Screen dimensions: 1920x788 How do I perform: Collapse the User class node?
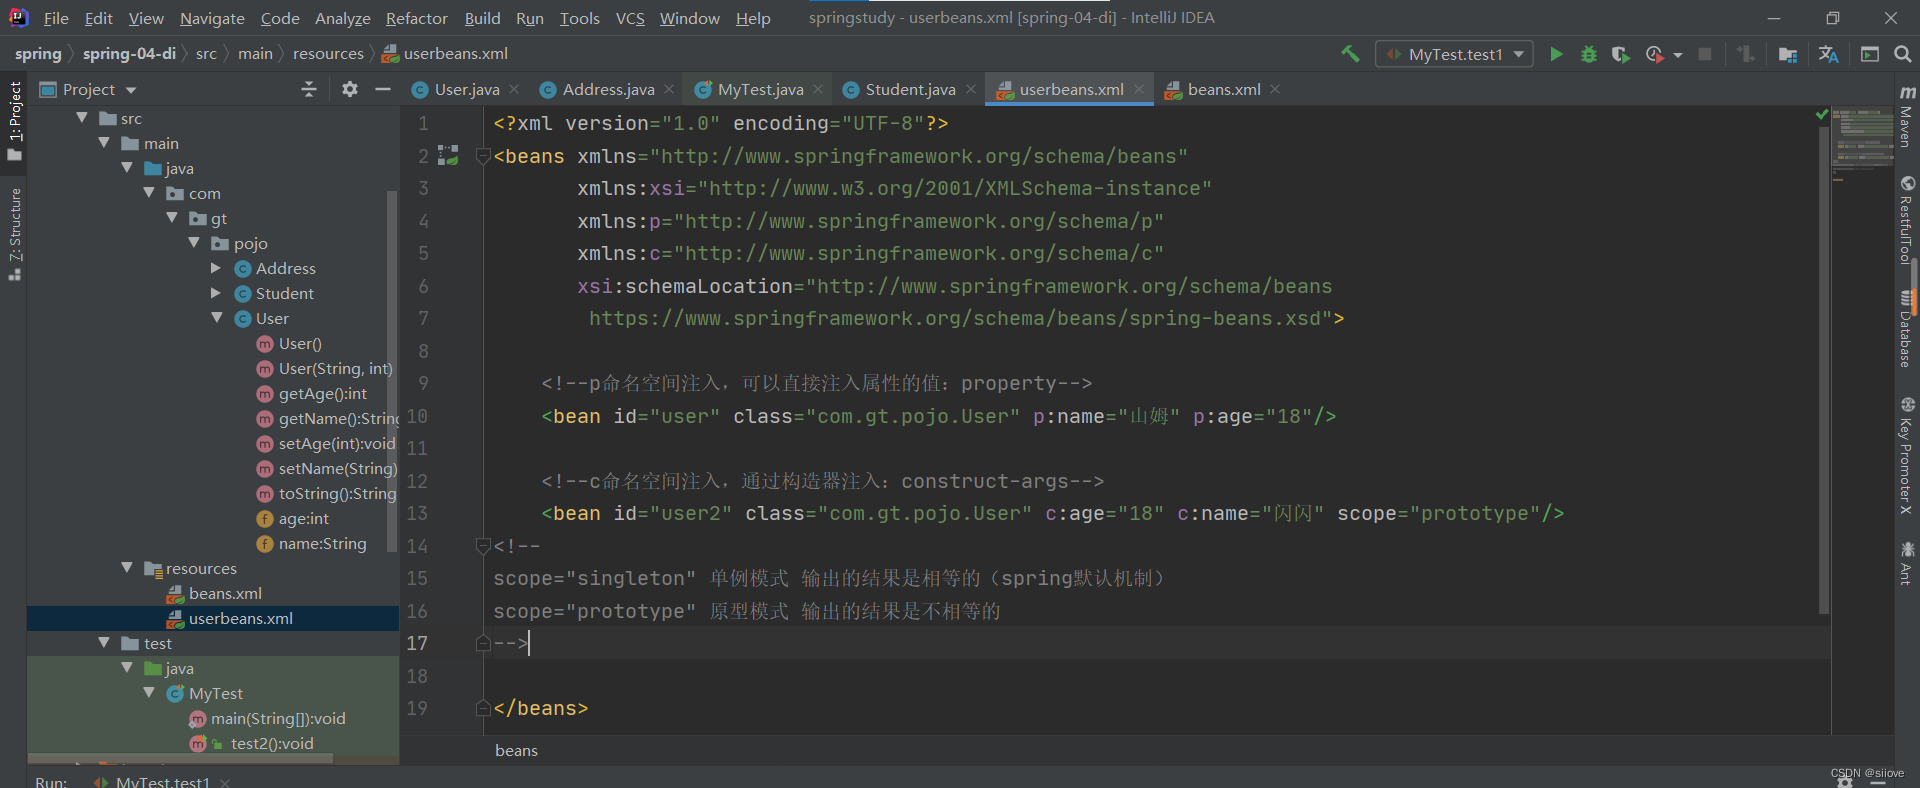(216, 318)
